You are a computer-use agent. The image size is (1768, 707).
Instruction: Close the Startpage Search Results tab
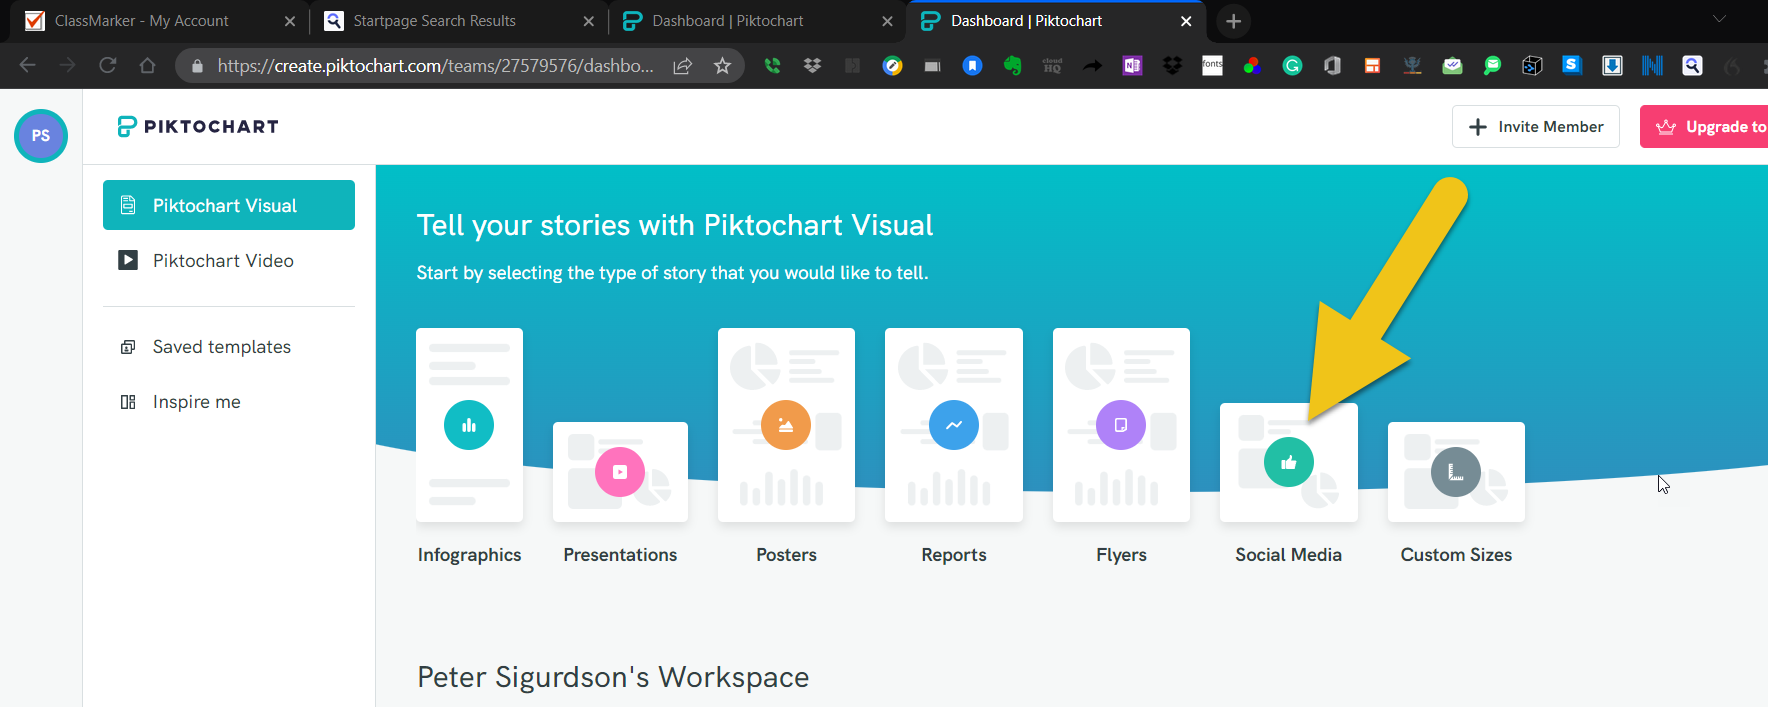[589, 21]
